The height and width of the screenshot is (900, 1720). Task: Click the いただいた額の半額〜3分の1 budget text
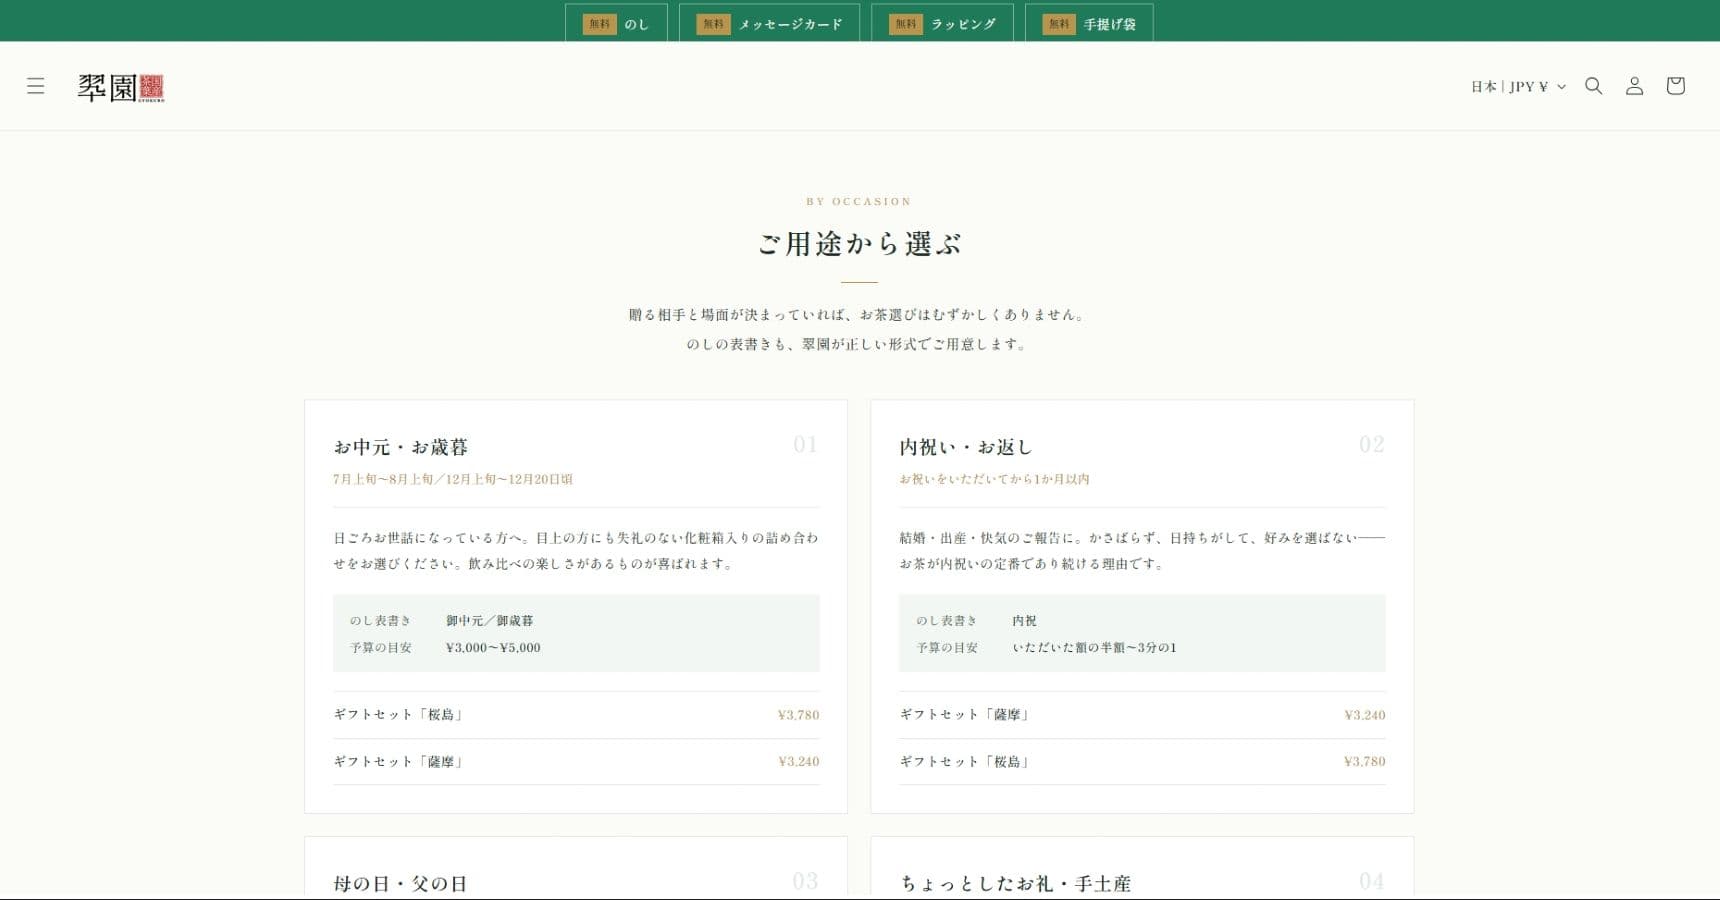[1094, 648]
